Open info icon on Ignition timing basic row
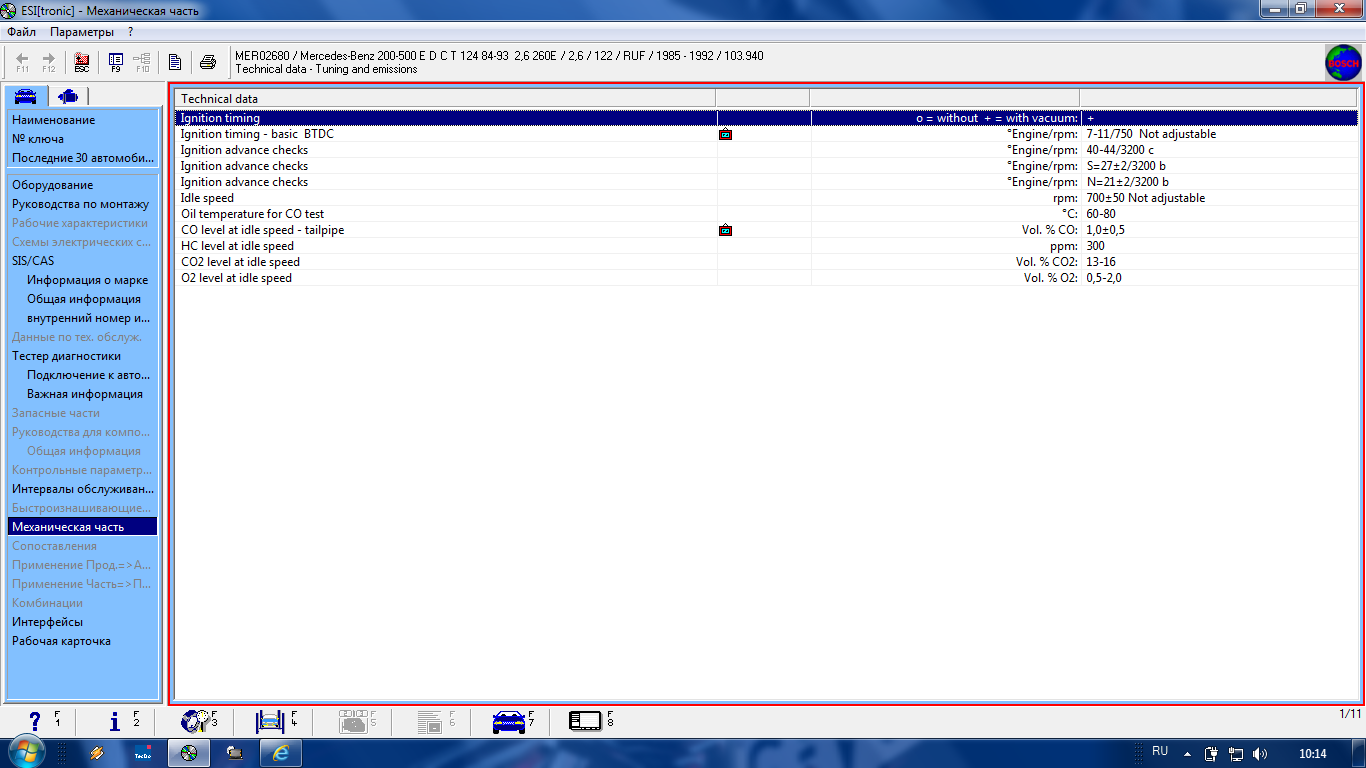Screen dimensions: 1366x768 coord(725,134)
